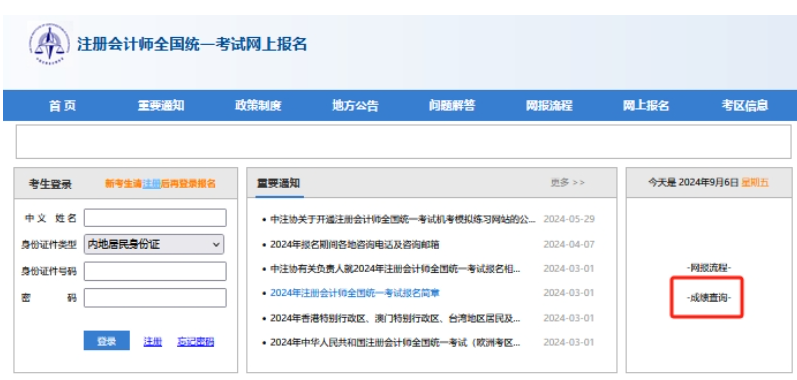
Task: Click the date 2024-04-07
Action: click(569, 245)
